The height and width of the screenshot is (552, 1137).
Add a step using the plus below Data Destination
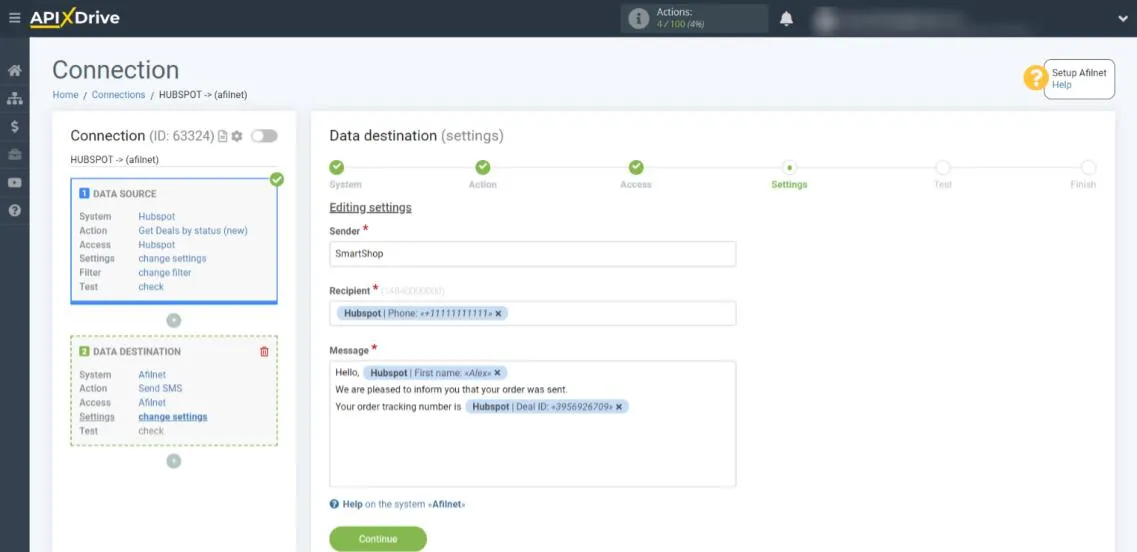pyautogui.click(x=174, y=461)
